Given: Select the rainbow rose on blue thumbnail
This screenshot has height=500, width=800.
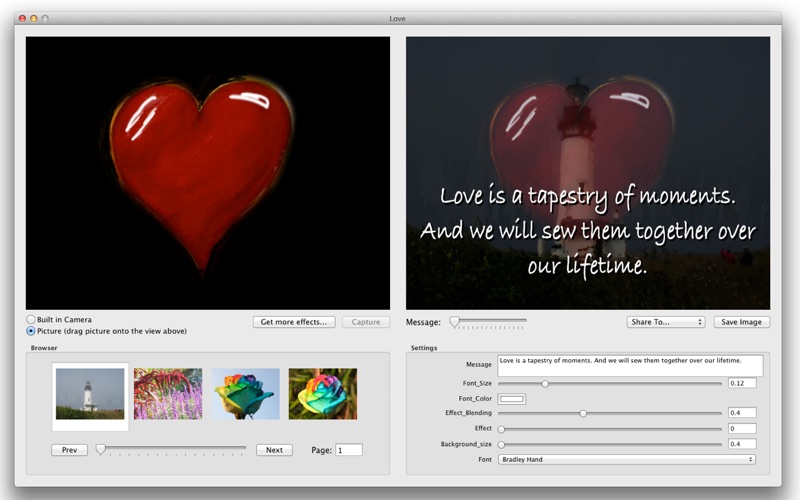Looking at the screenshot, I should point(245,394).
